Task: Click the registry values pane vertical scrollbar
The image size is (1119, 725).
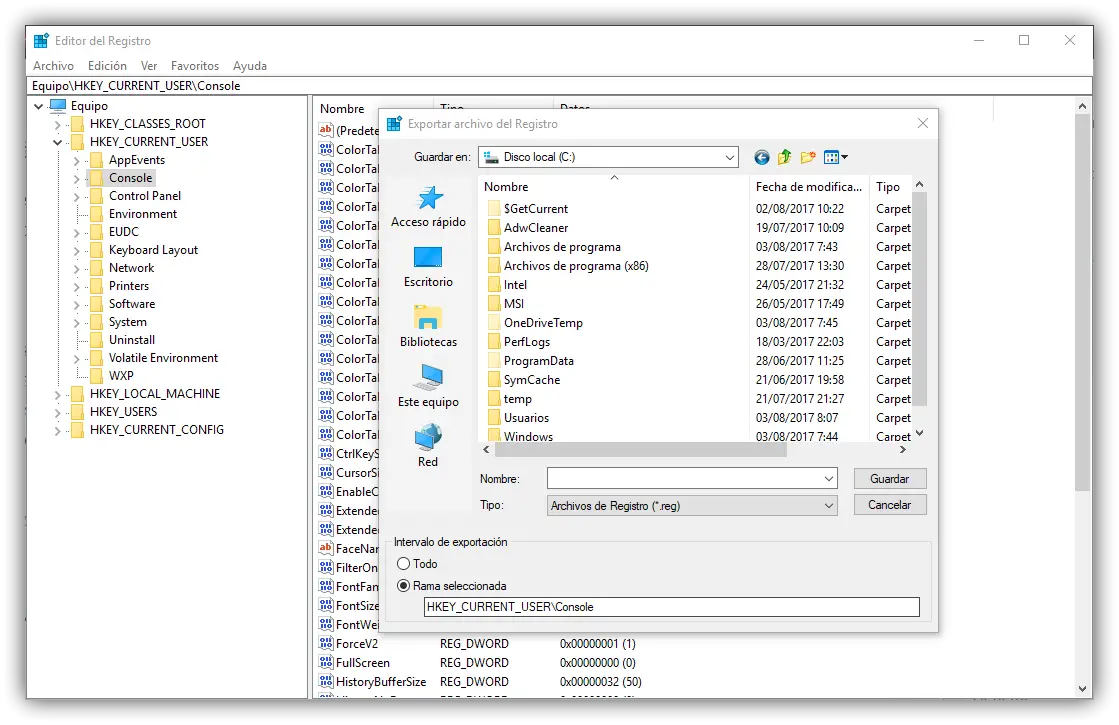Action: click(x=1083, y=302)
